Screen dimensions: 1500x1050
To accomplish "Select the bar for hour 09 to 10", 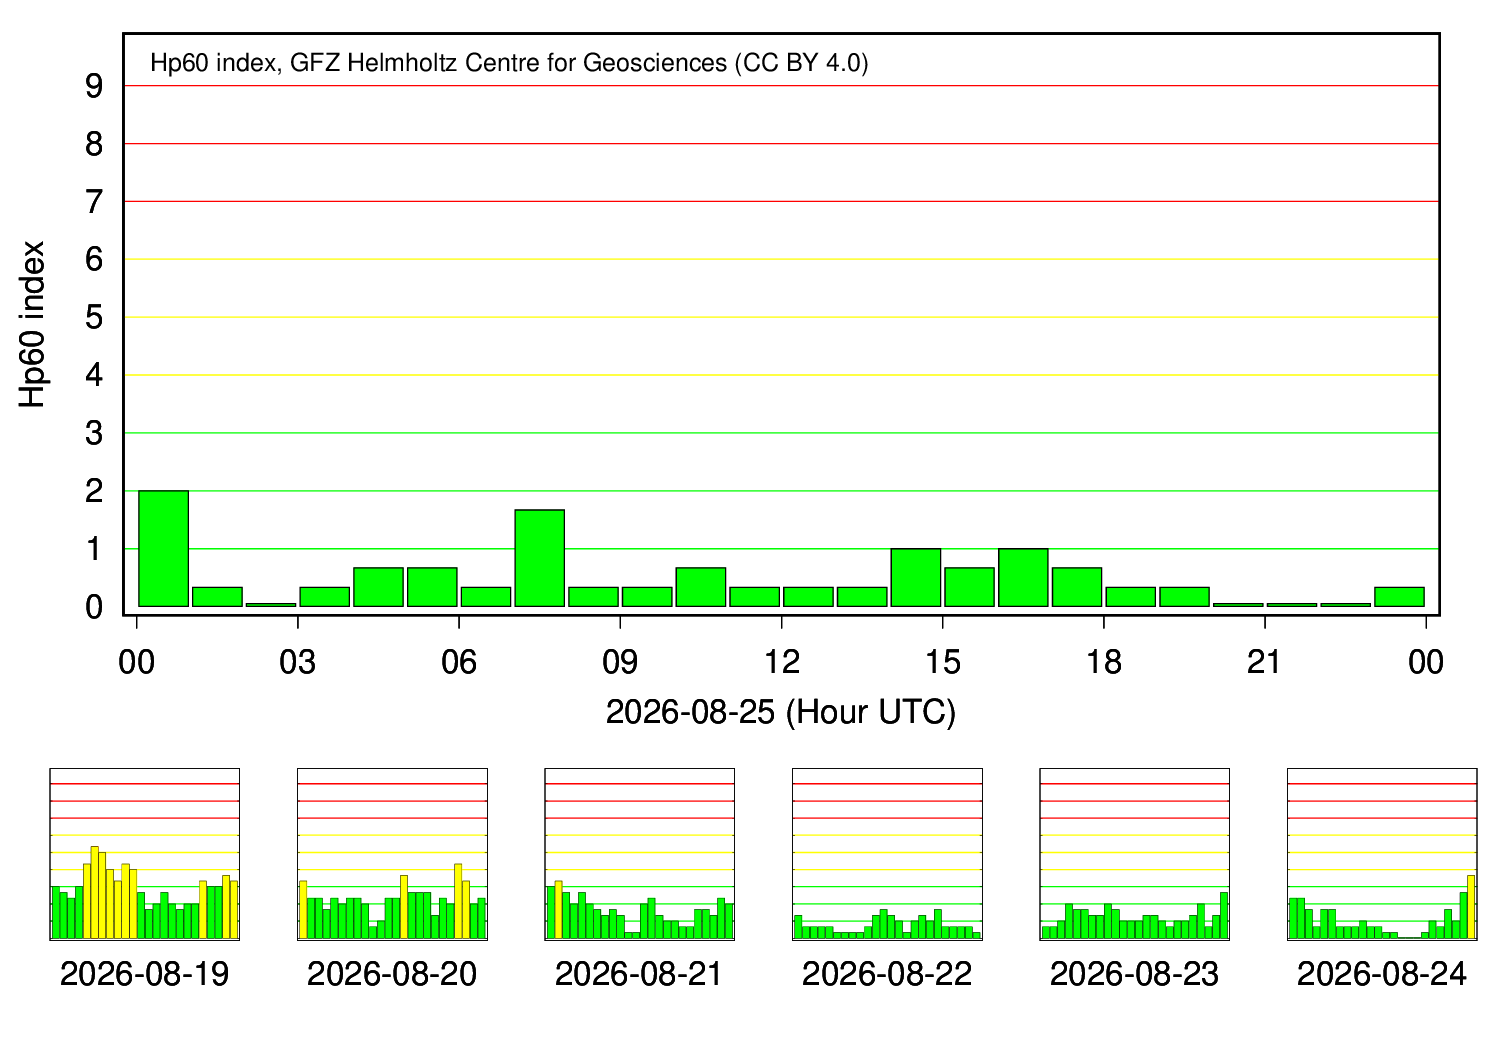I will click(647, 596).
